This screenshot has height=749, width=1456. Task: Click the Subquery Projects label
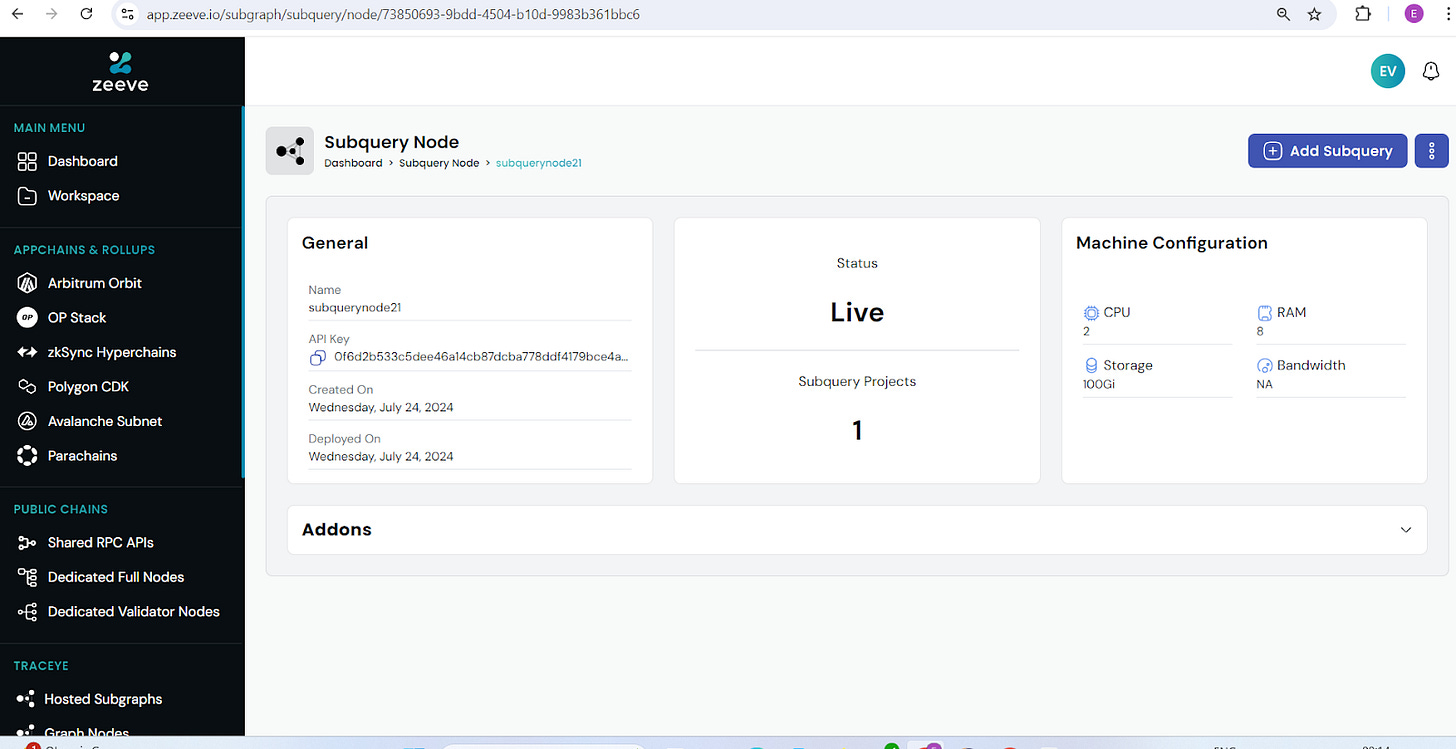(857, 381)
